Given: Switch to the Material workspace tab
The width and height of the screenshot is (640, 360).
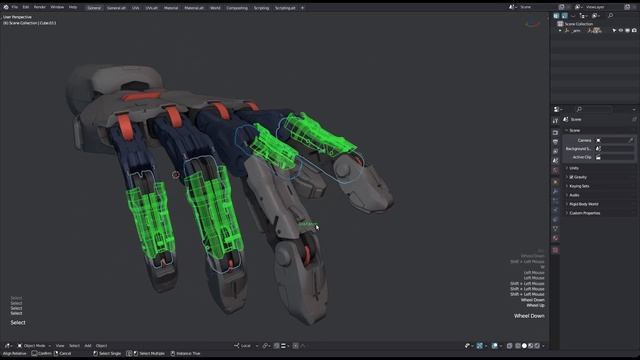Looking at the screenshot, I should [x=171, y=8].
